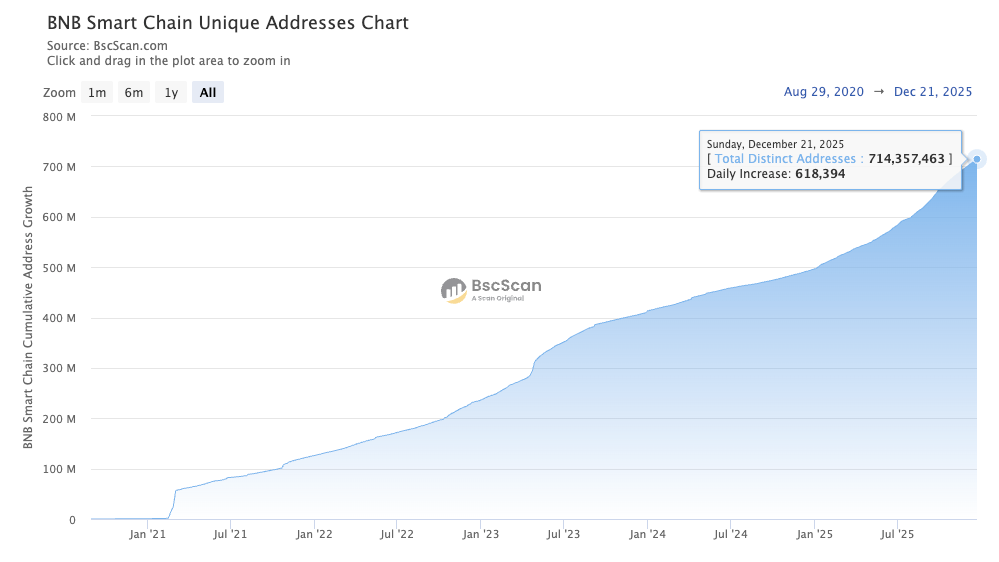Click the 800 M y-axis label
999x562 pixels.
pyautogui.click(x=59, y=117)
